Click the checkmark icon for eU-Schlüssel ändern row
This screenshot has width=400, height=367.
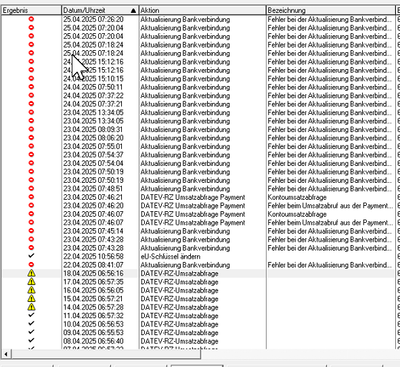tap(31, 256)
